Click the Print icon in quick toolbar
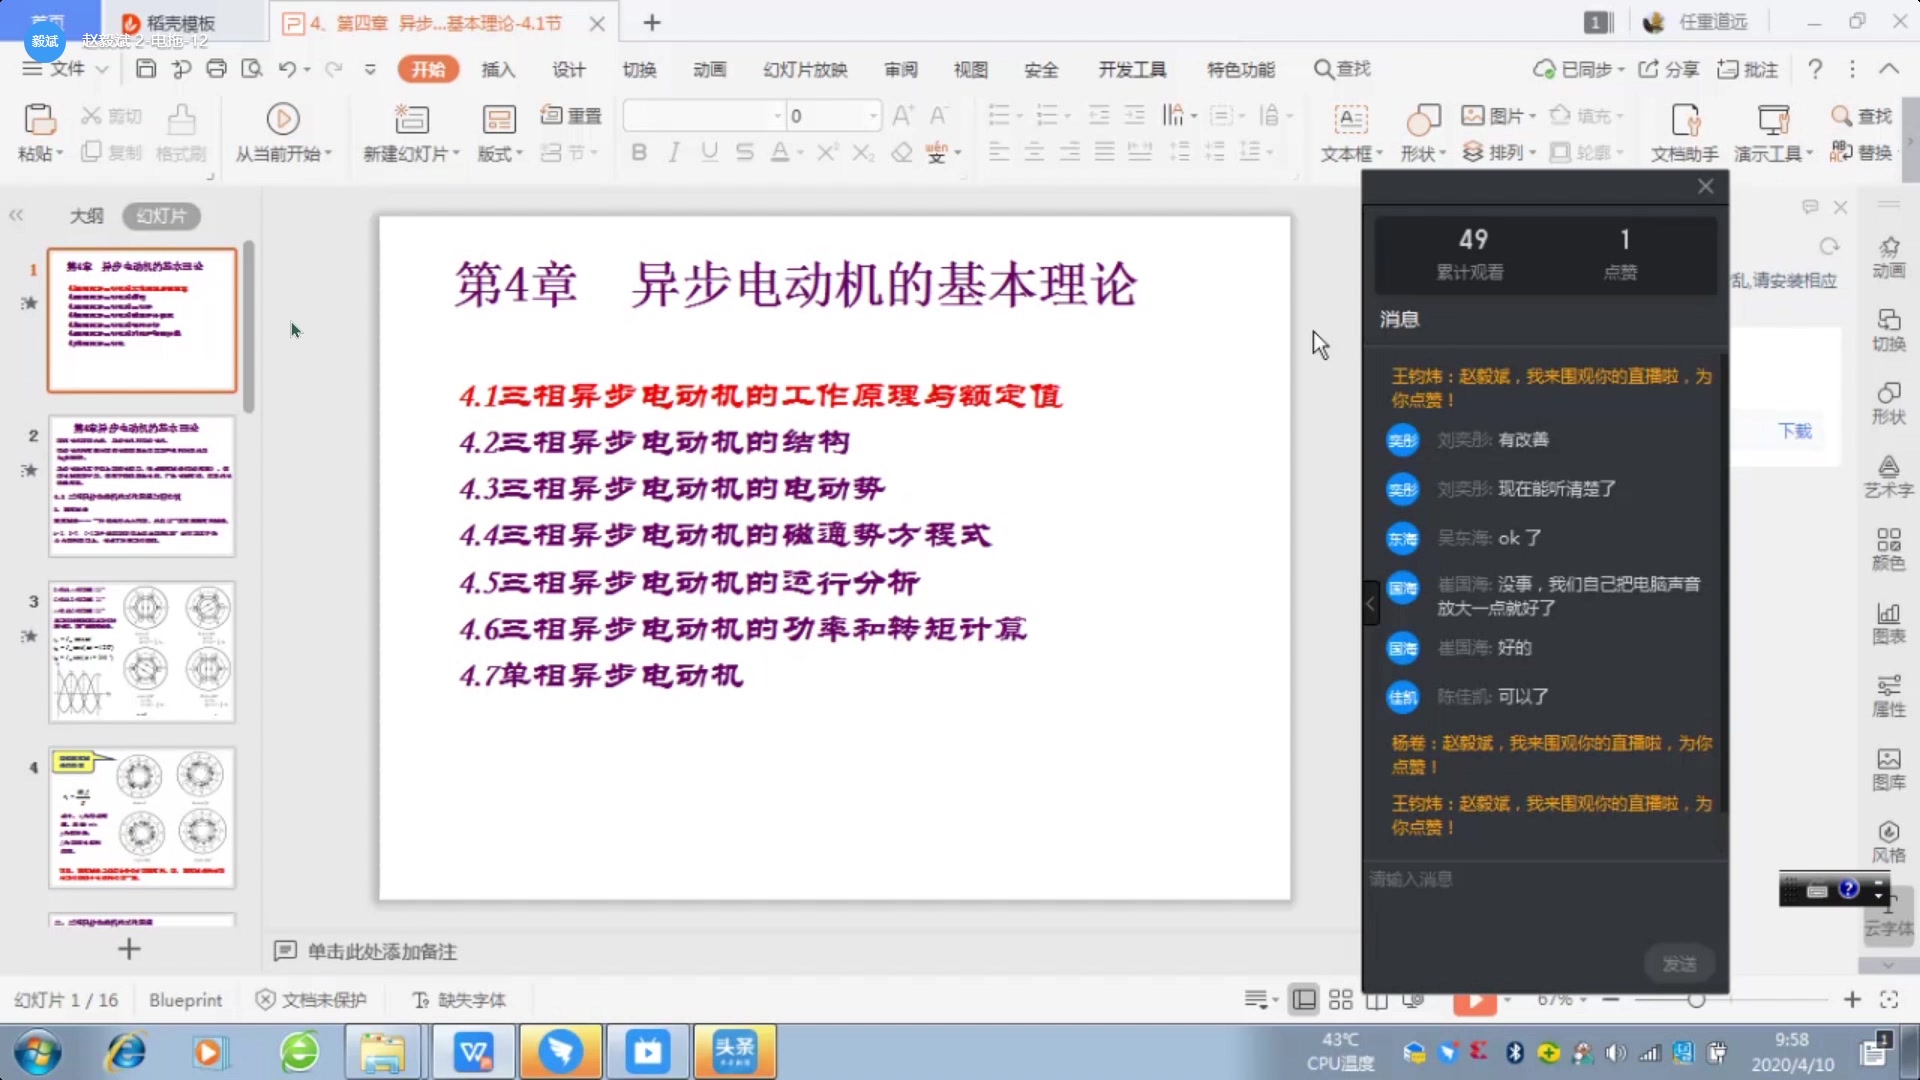 216,69
